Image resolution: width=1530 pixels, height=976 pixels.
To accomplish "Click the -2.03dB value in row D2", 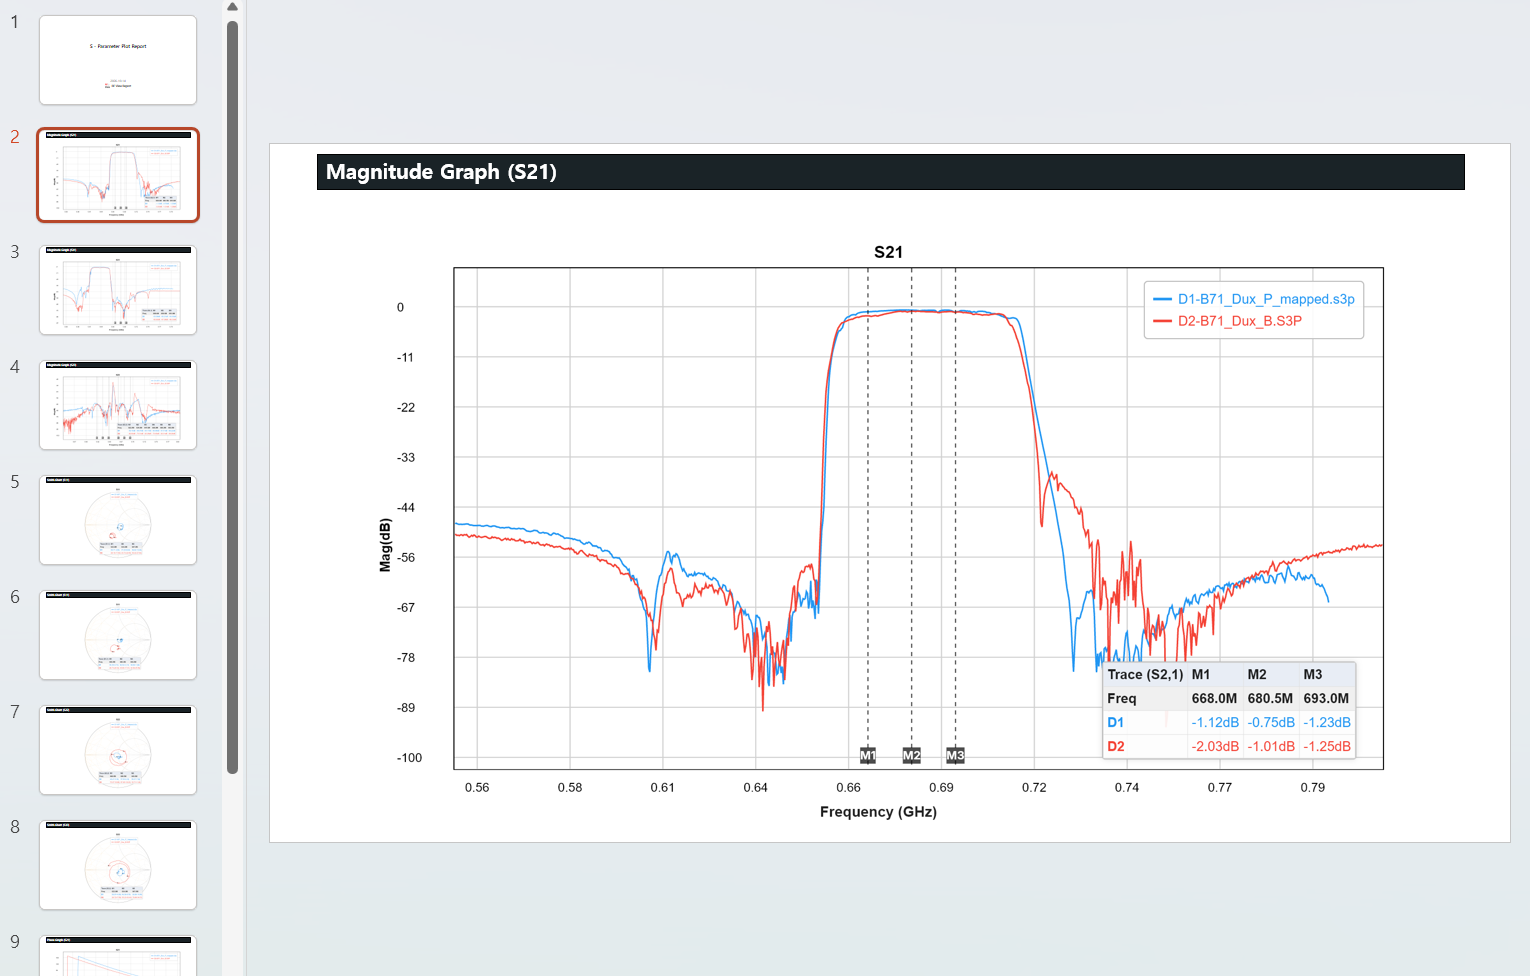I will [x=1215, y=747].
